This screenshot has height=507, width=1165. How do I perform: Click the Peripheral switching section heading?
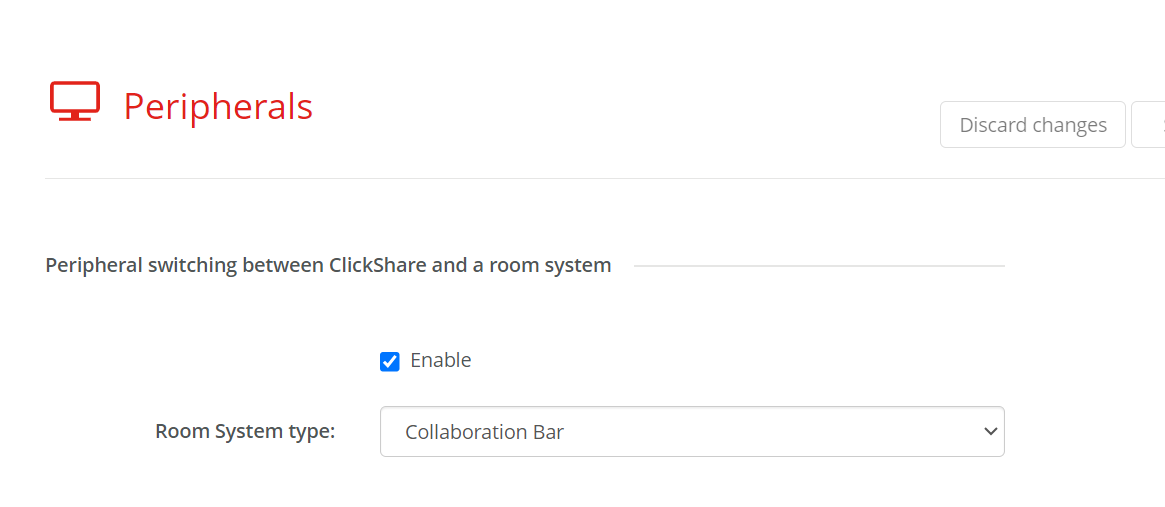point(328,266)
